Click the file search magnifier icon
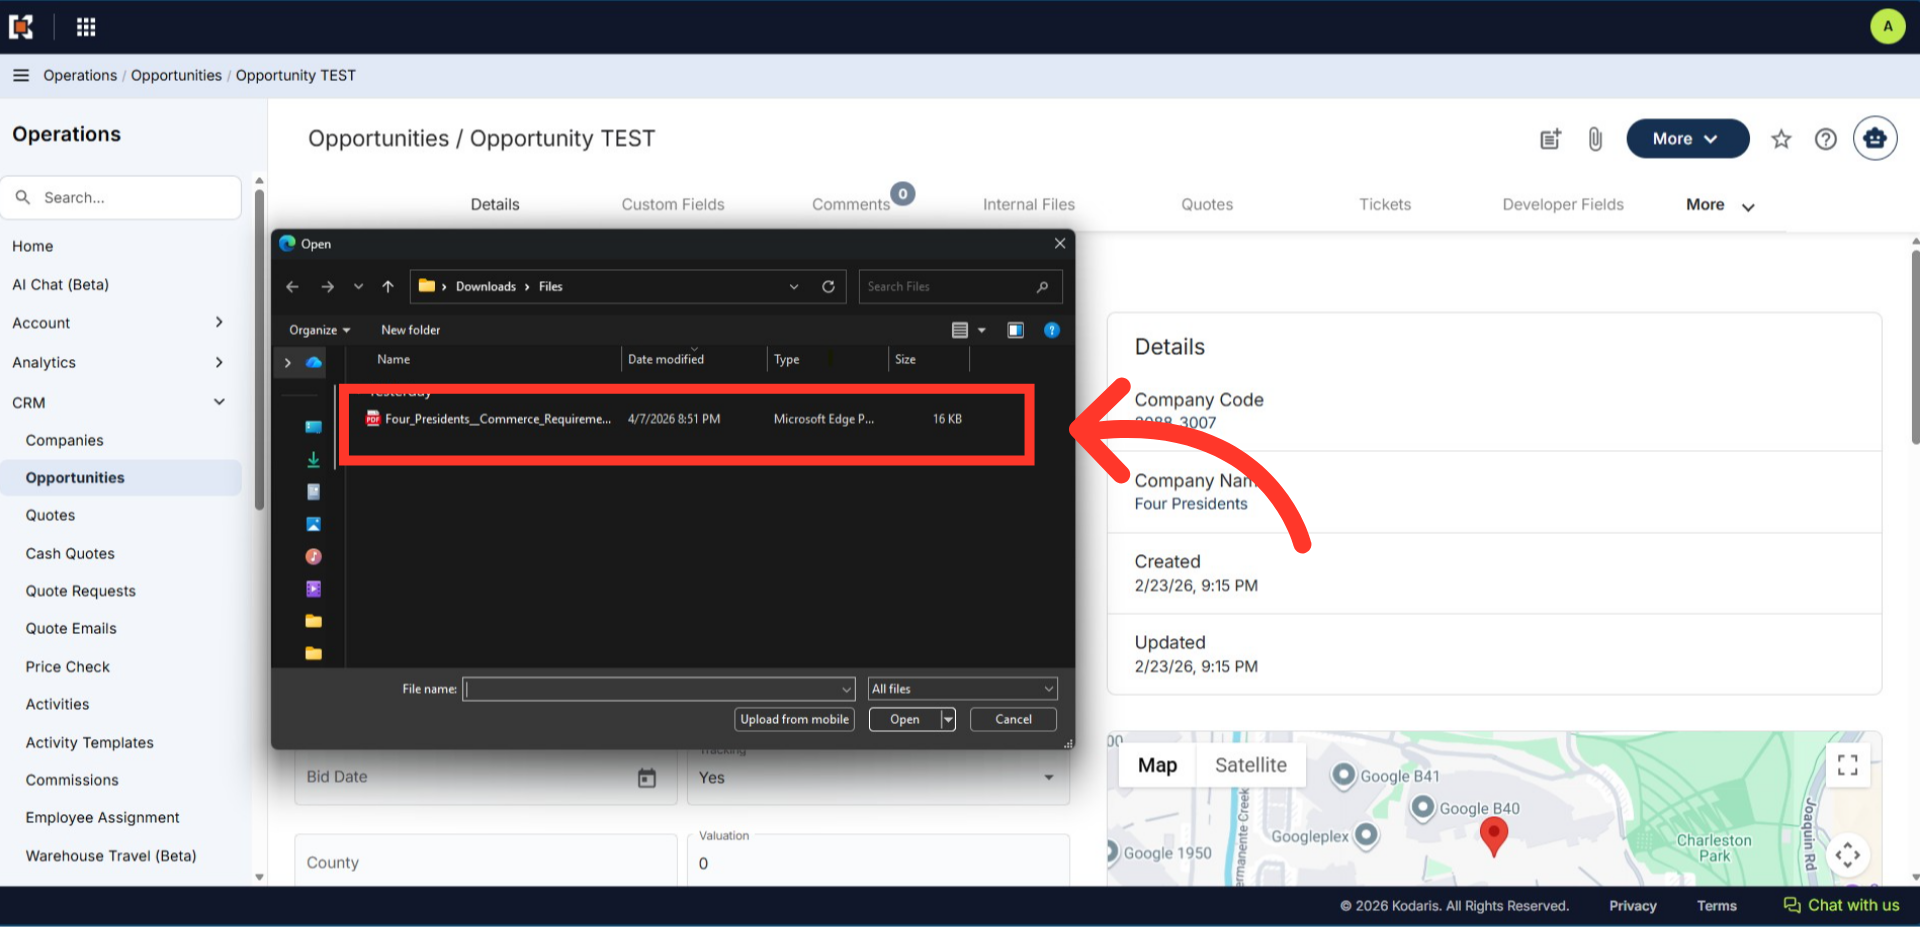1920x927 pixels. tap(1042, 287)
